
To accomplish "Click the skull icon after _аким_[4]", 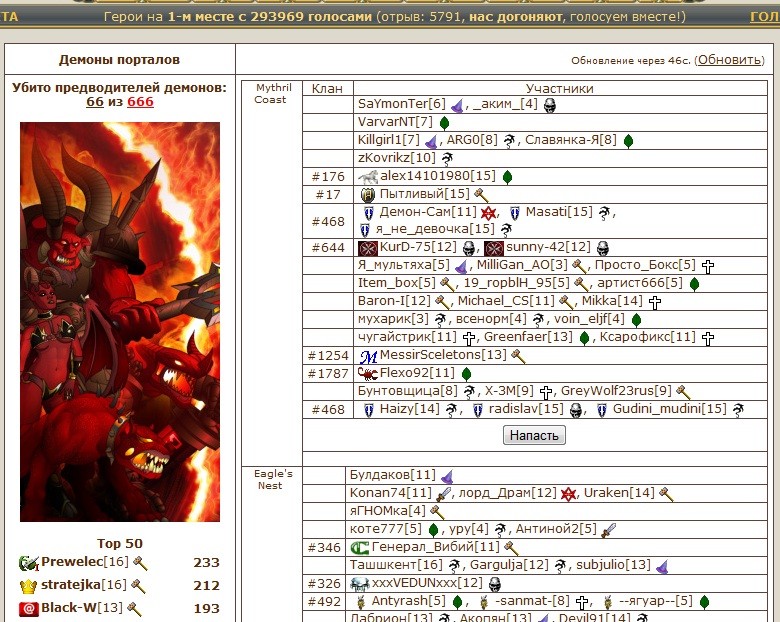I will click(549, 105).
